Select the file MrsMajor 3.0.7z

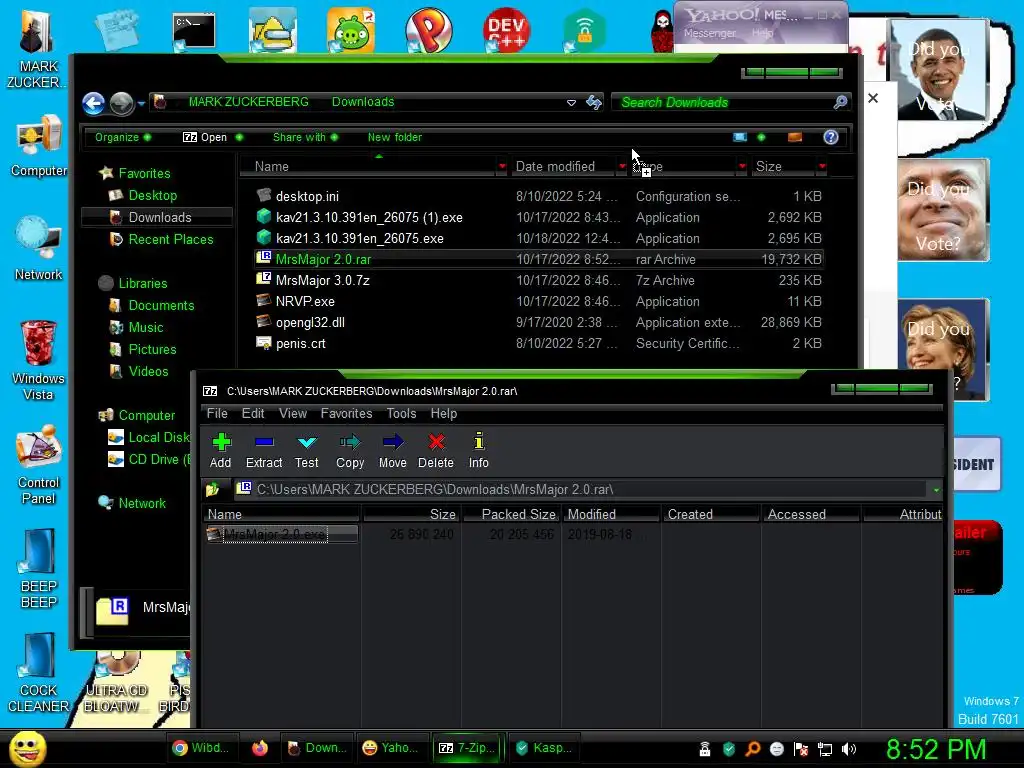coord(323,281)
